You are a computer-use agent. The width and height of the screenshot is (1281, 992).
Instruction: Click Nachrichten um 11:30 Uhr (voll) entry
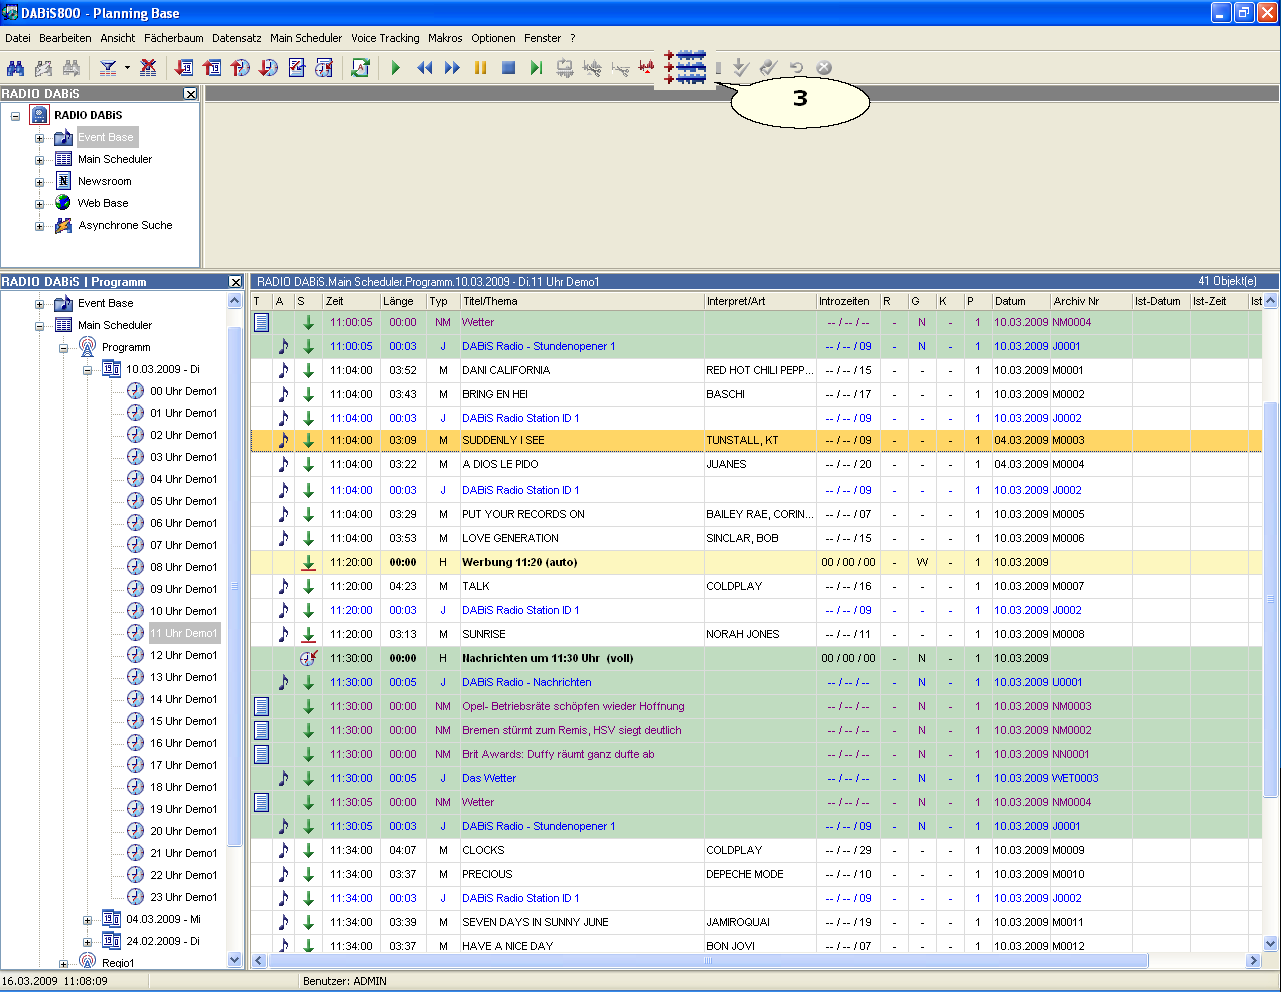[x=547, y=658]
